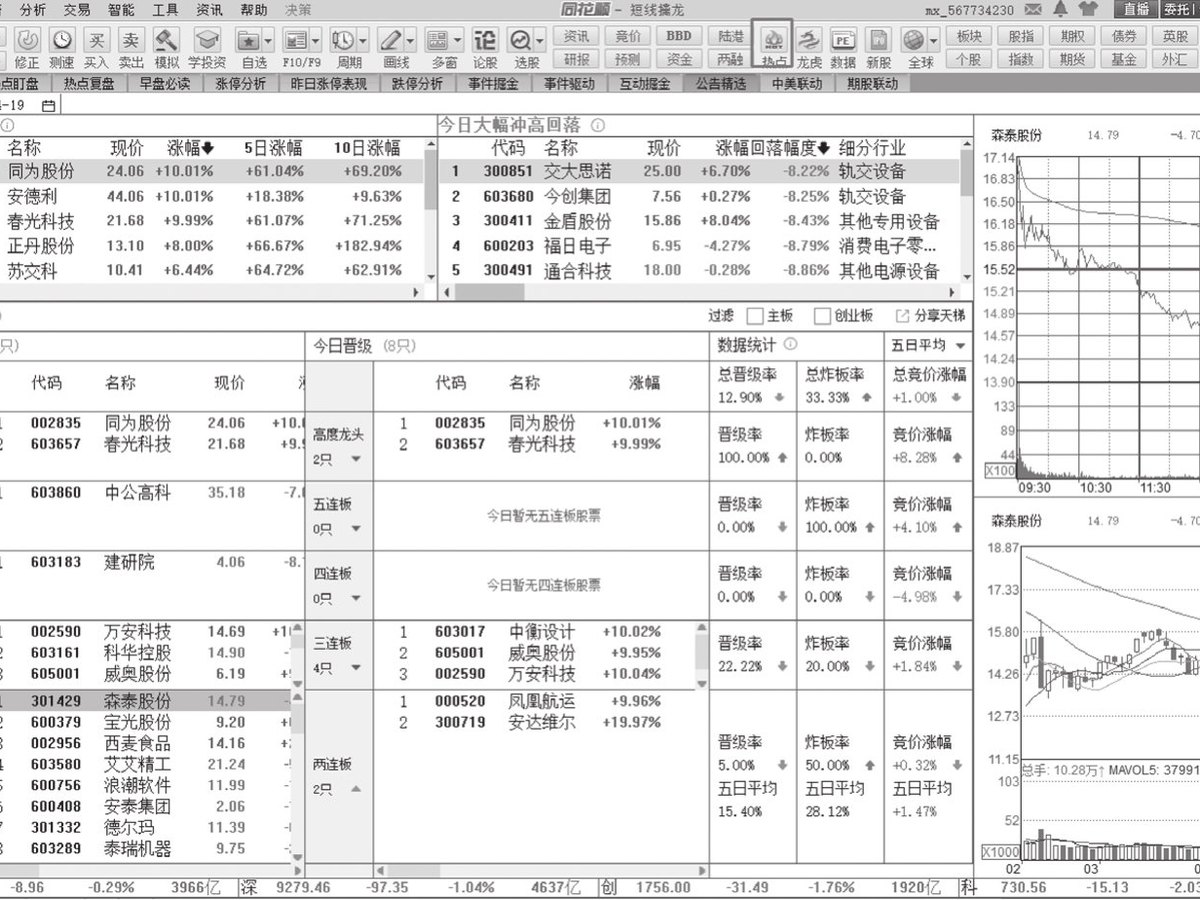This screenshot has width=1200, height=900.
Task: Select the 画线 drawing pencil tool
Action: coord(390,41)
